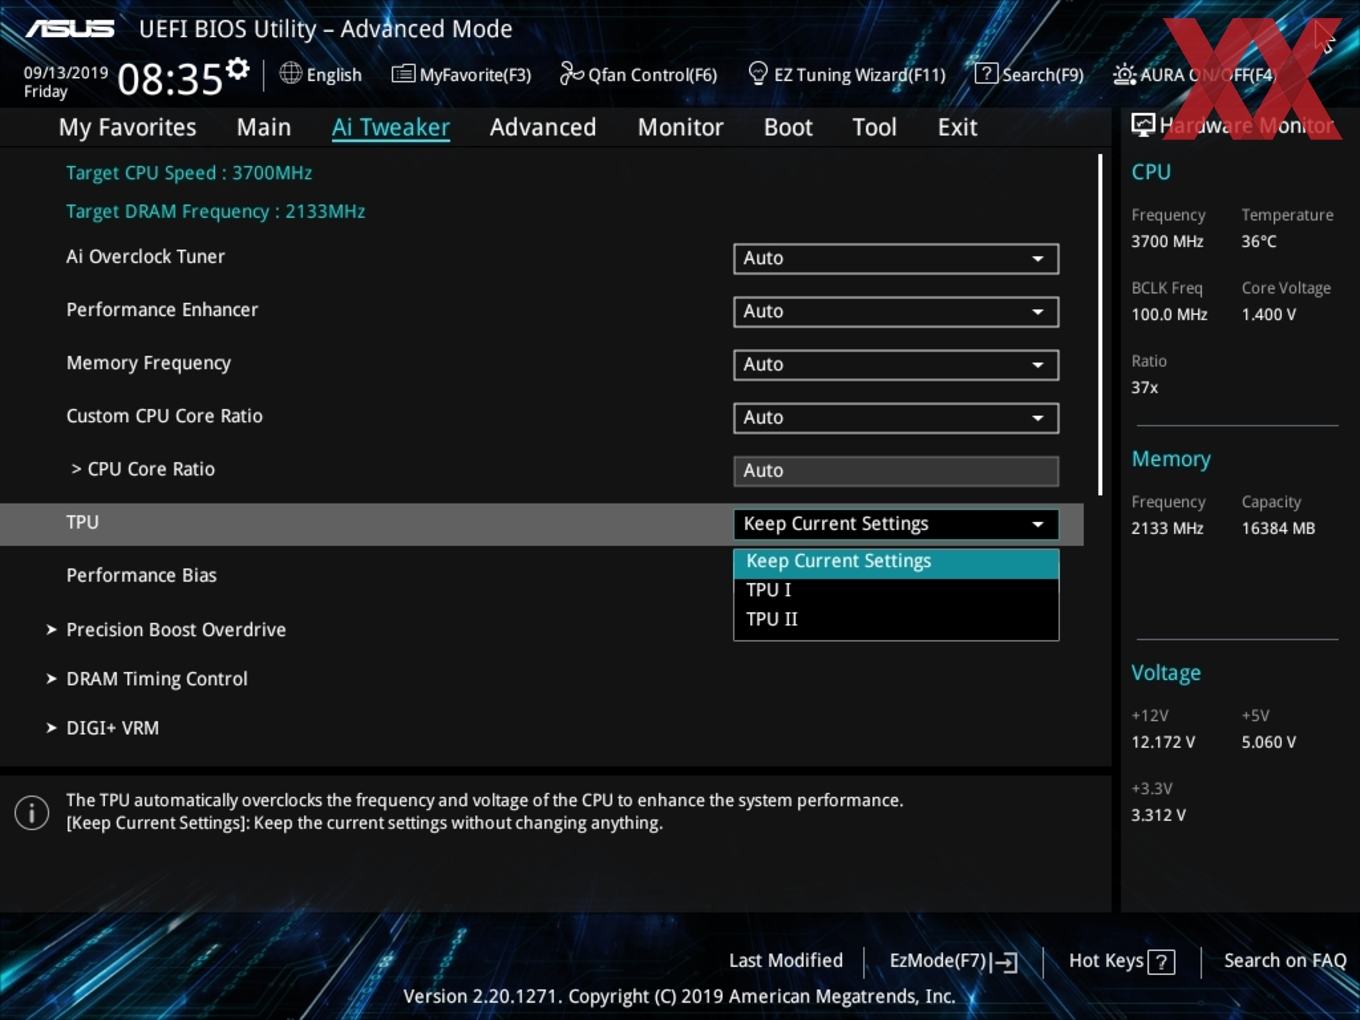Click the settings gear next to the clock

pos(237,69)
